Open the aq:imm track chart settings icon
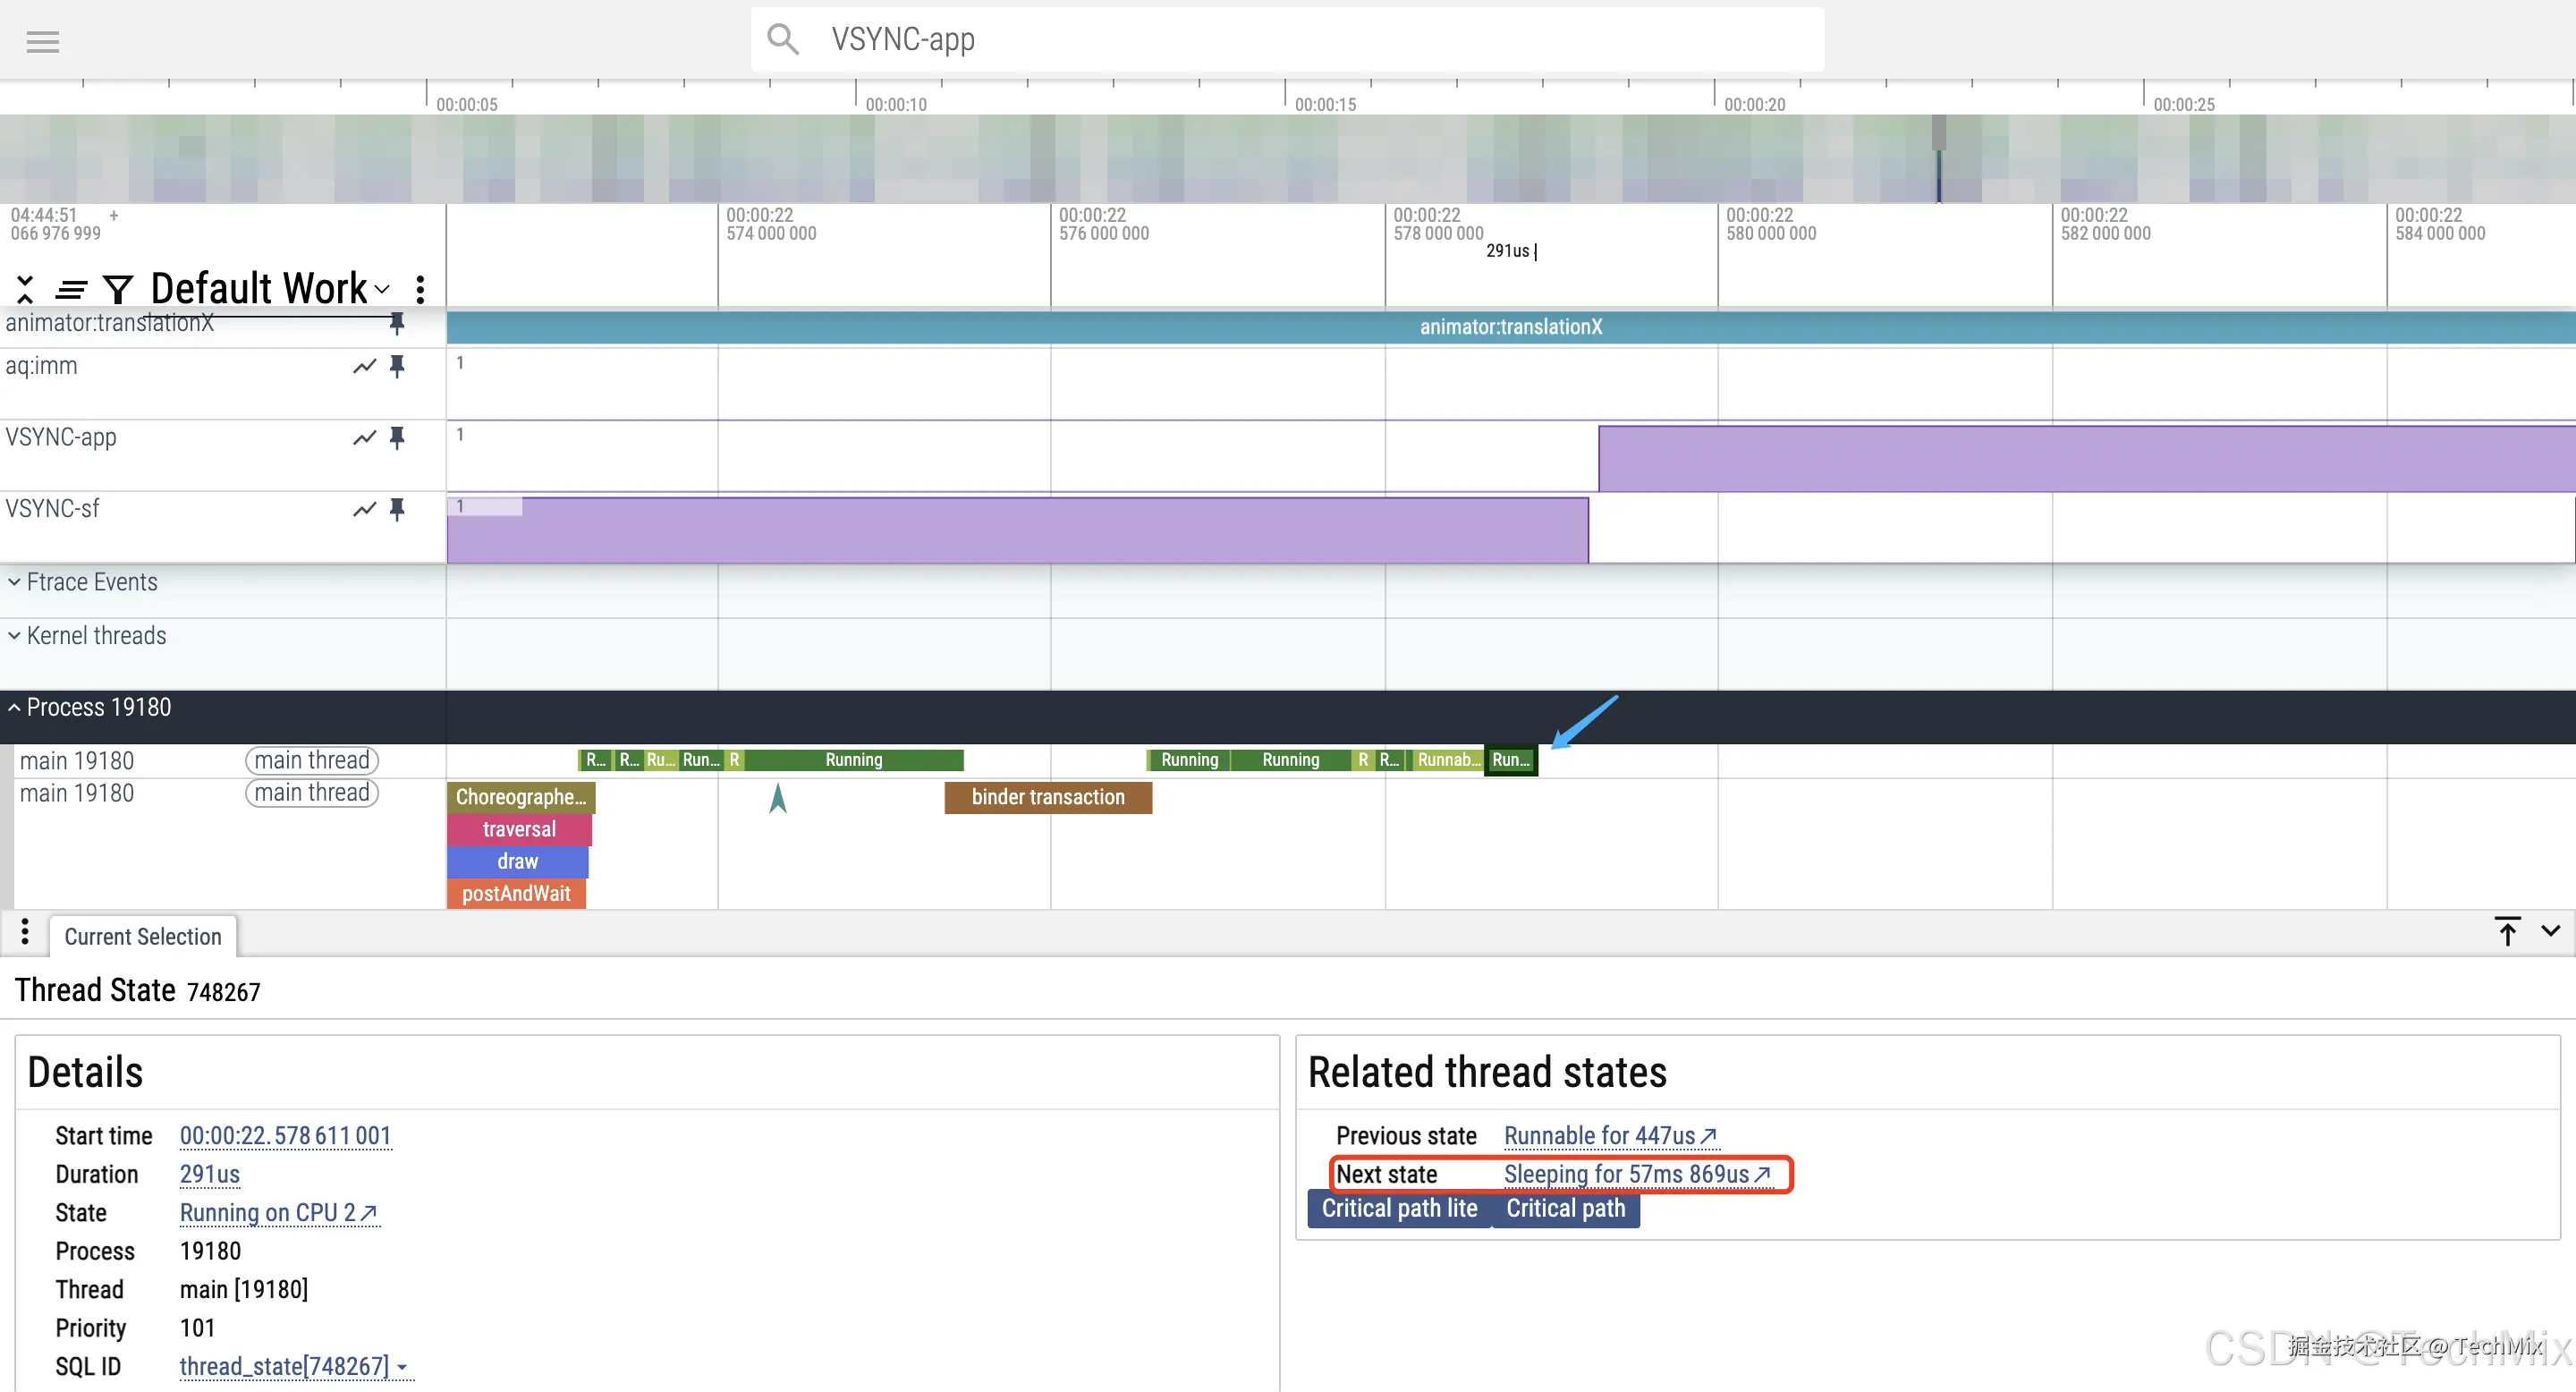2576x1392 pixels. tap(364, 366)
